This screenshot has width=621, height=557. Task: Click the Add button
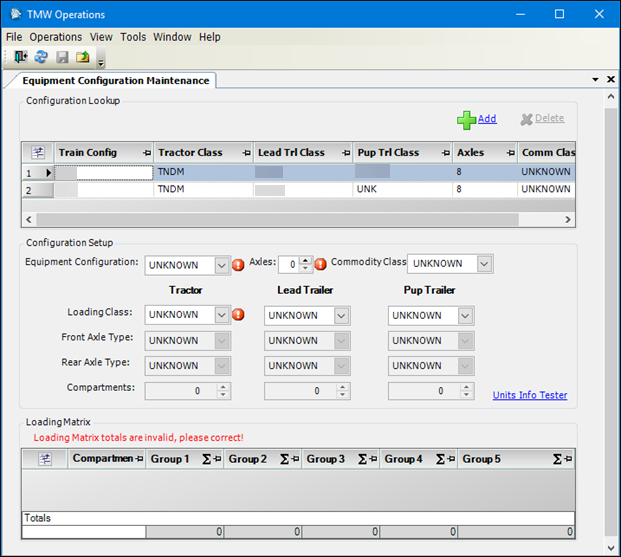[477, 119]
